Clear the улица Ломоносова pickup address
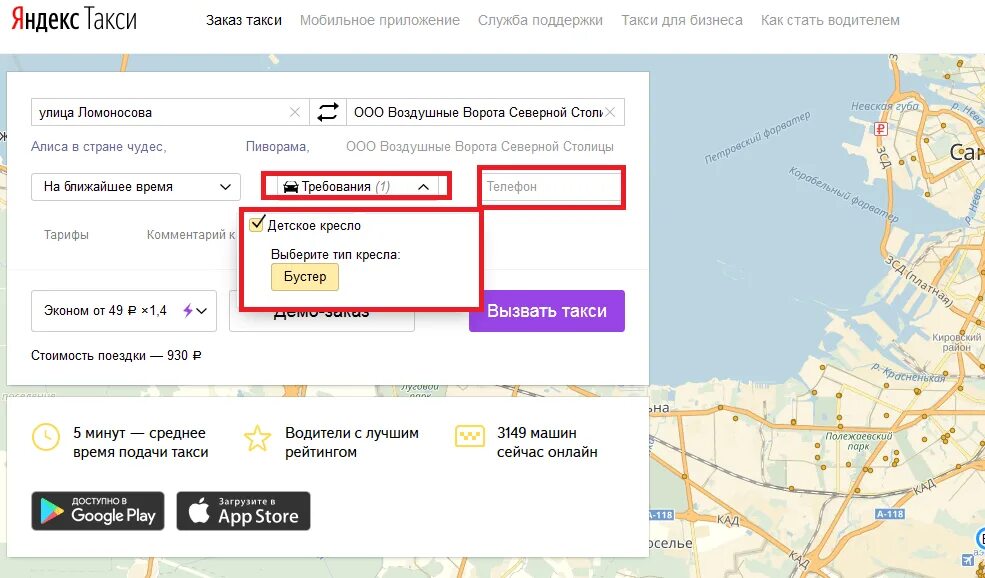985x578 pixels. pos(295,112)
